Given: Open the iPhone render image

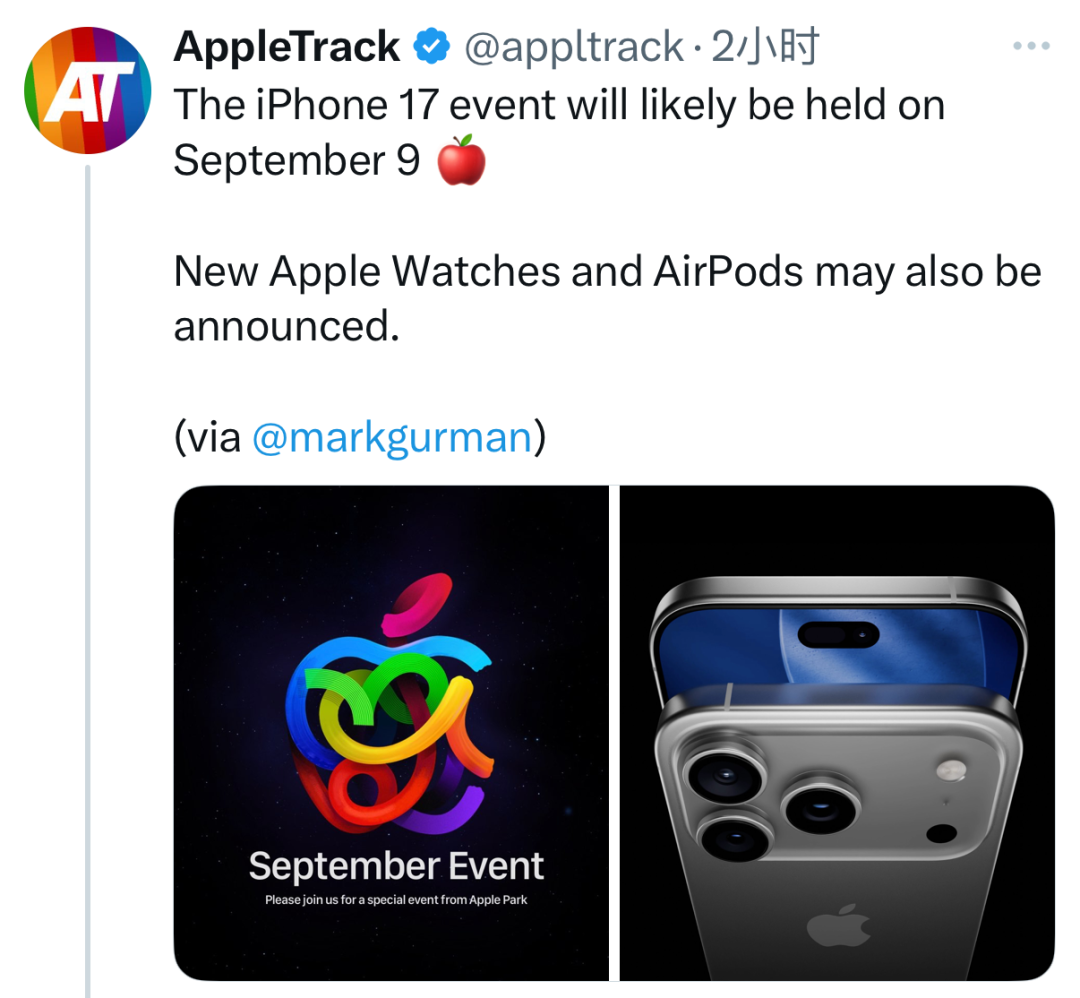Looking at the screenshot, I should pyautogui.click(x=837, y=733).
